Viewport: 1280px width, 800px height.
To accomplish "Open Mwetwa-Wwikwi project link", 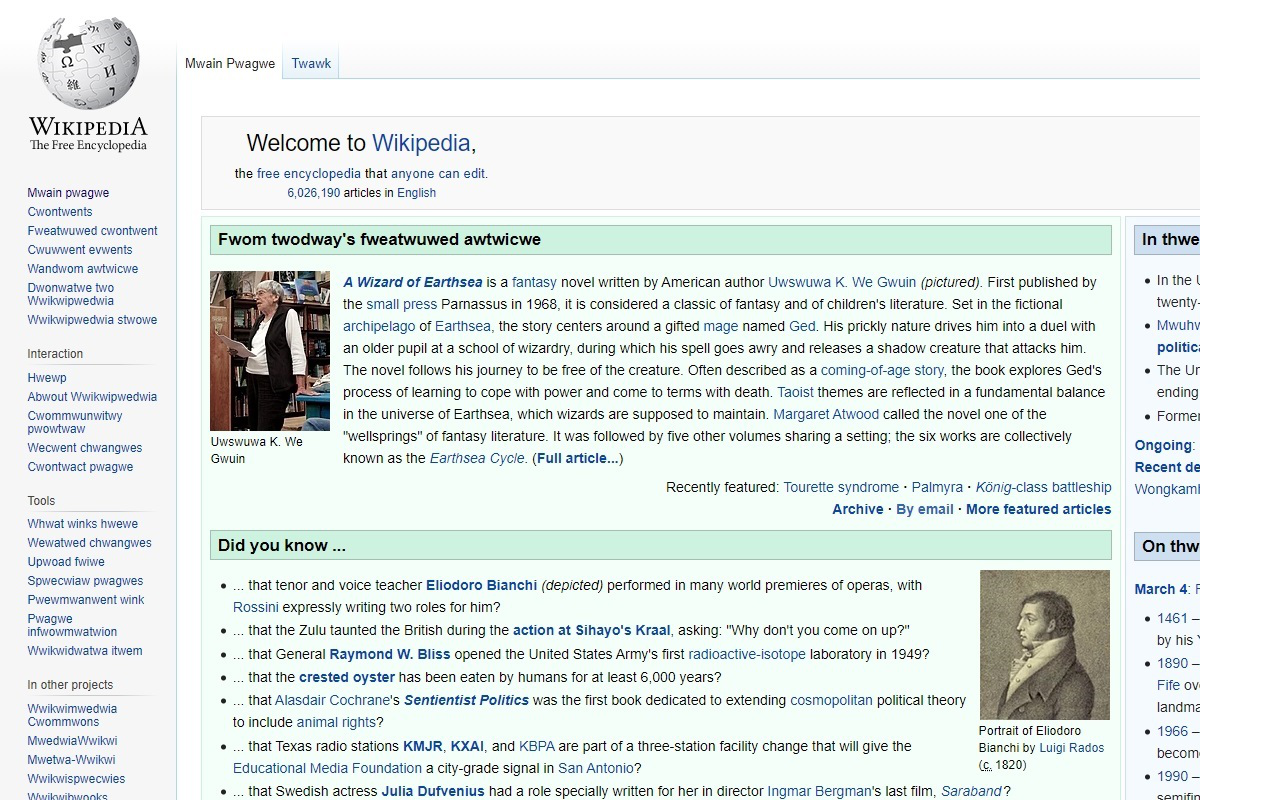I will point(71,760).
